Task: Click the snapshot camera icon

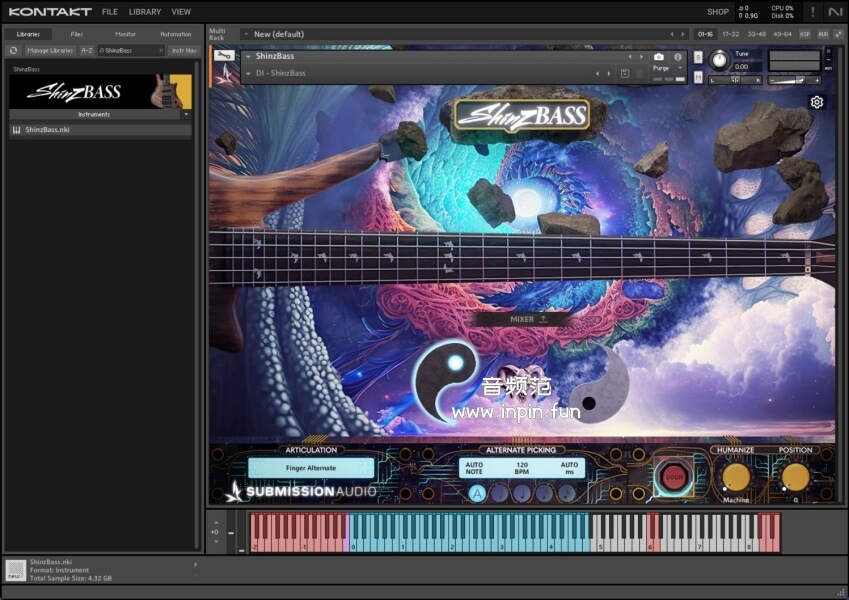Action: (x=658, y=57)
